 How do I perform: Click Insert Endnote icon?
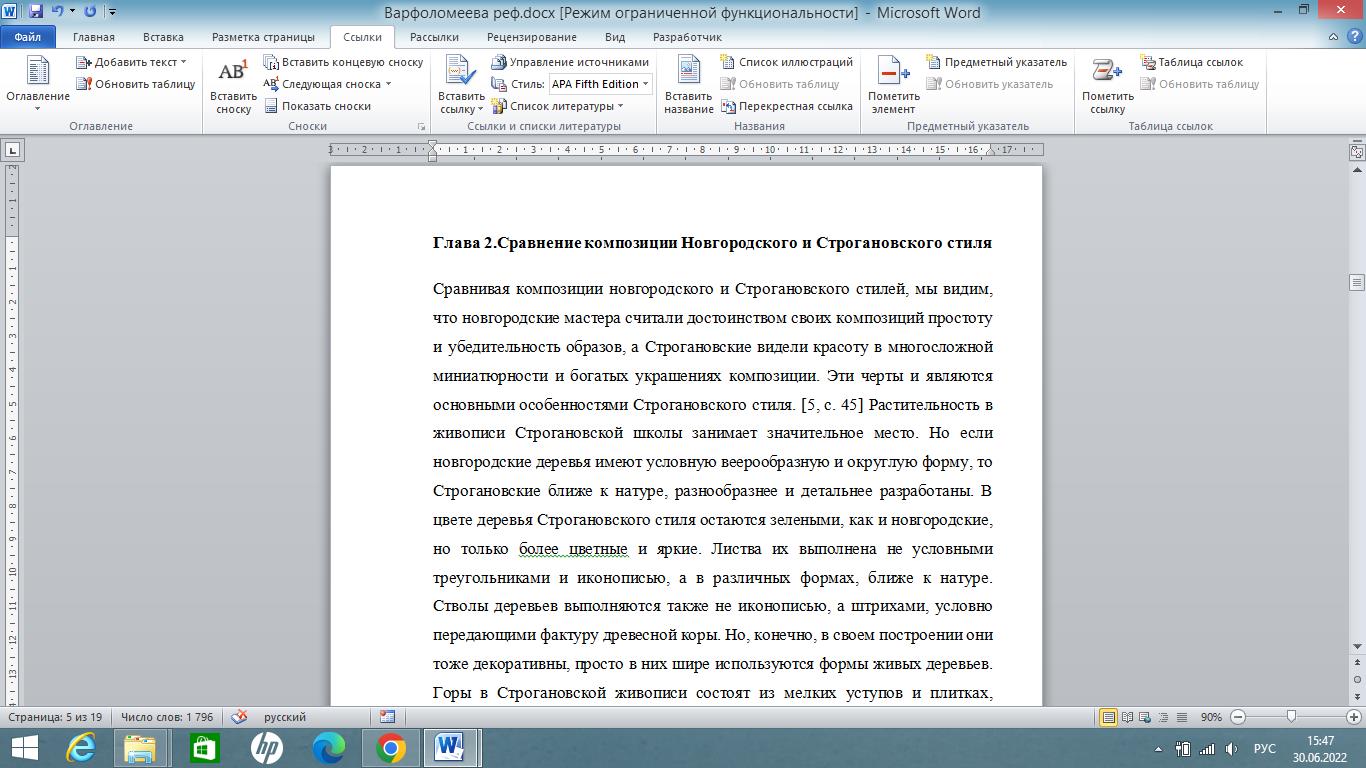272,62
